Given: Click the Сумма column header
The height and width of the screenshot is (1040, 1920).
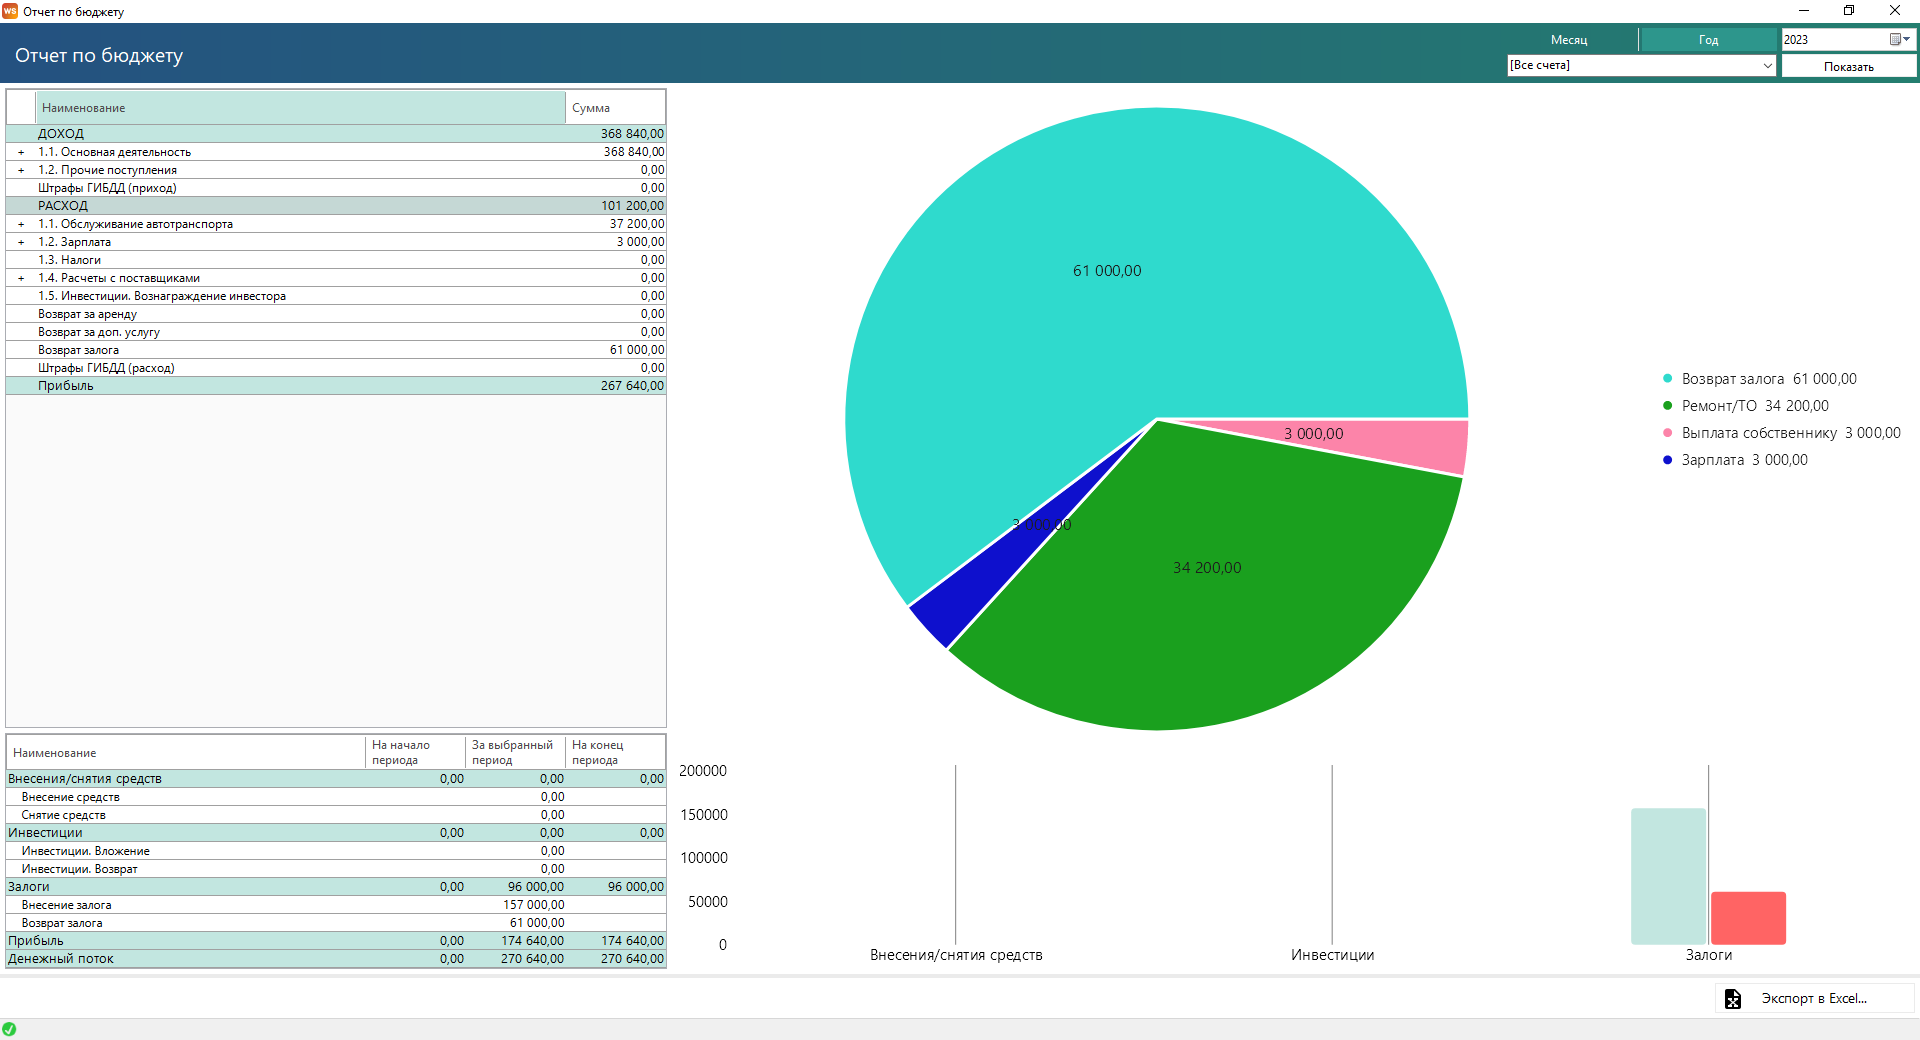Looking at the screenshot, I should pos(615,108).
